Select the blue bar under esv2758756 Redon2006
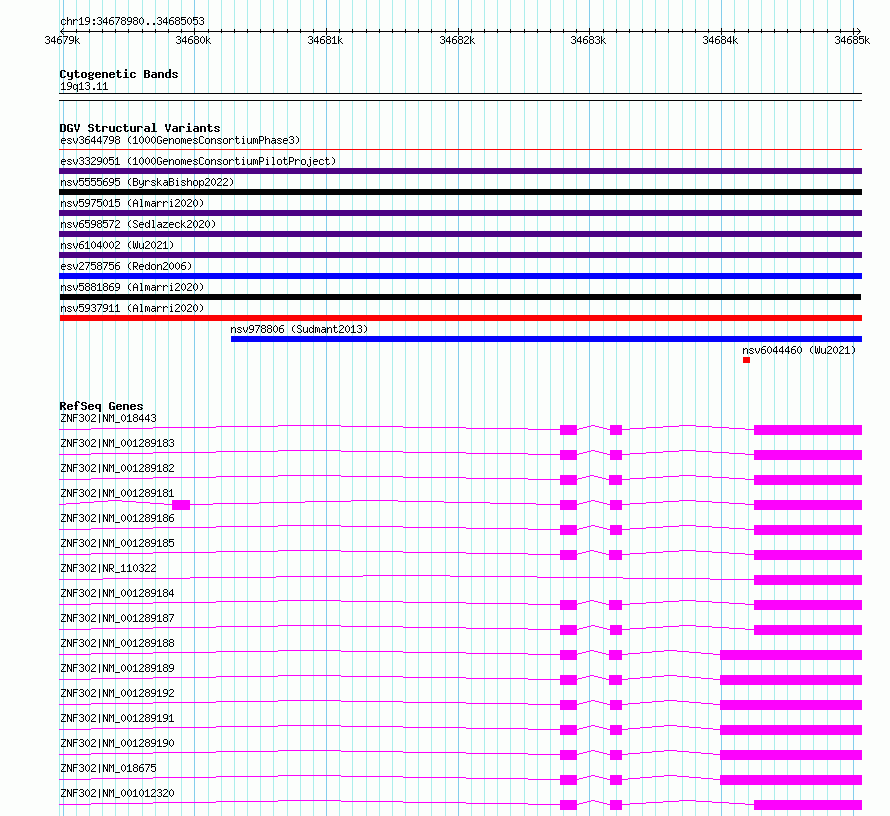This screenshot has height=816, width=890. click(x=461, y=276)
